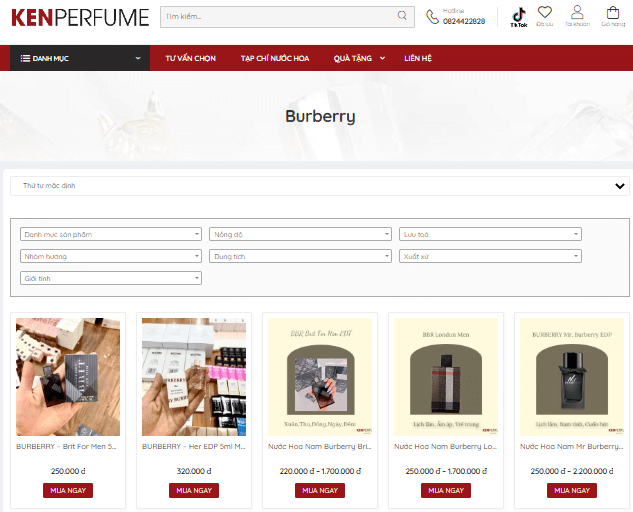Open BURBERRY - Brit For Men title link
The height and width of the screenshot is (512, 633).
66,447
